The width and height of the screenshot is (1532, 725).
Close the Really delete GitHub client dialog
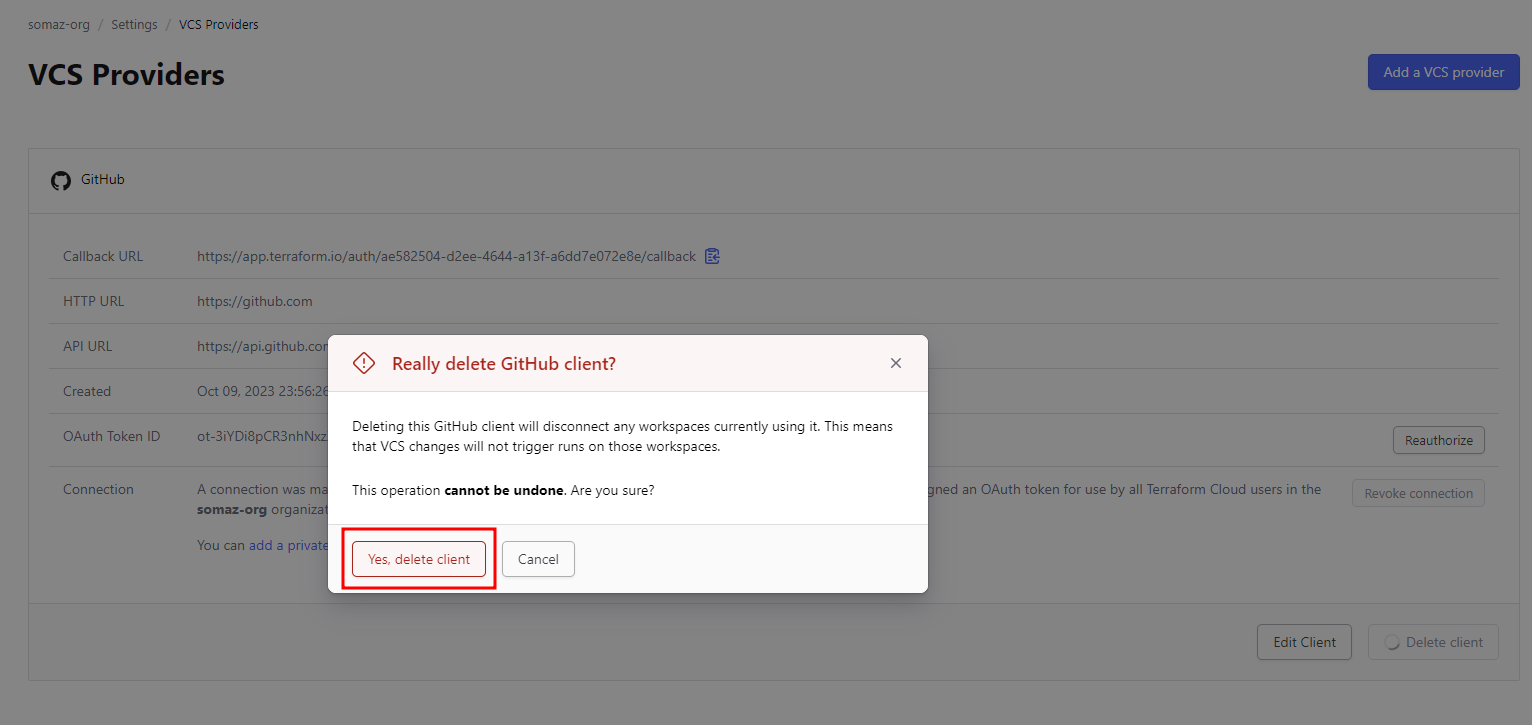[x=896, y=363]
